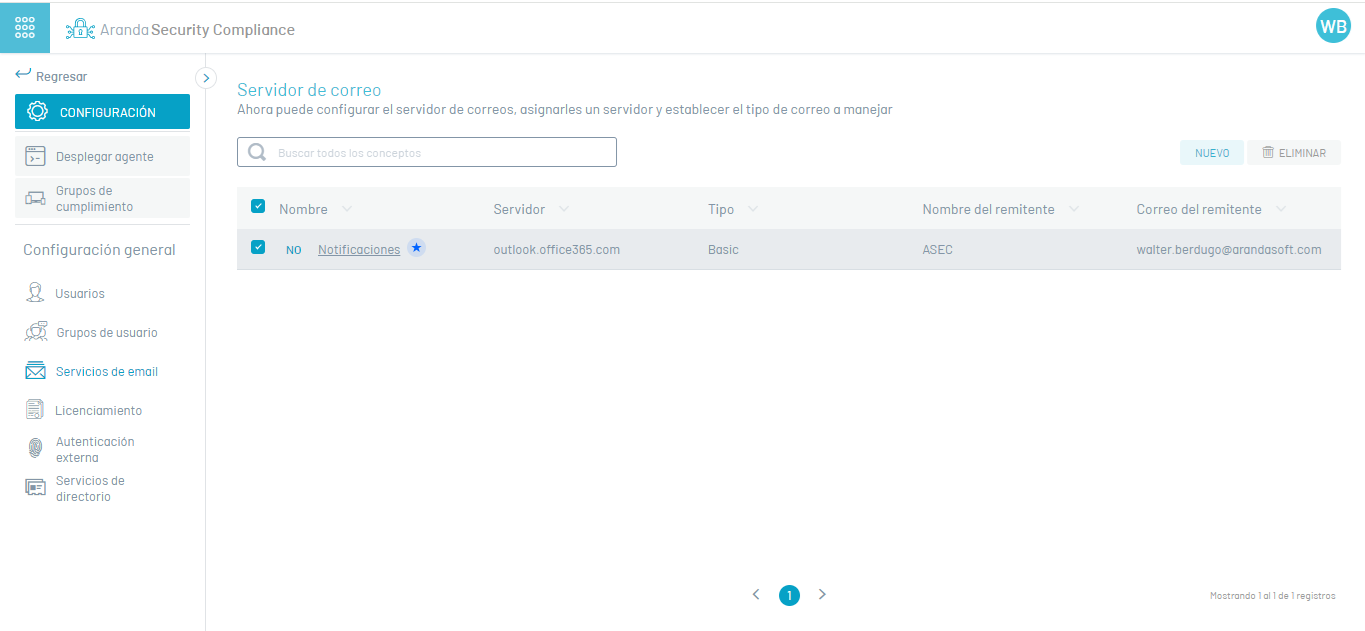
Task: Click the ASEC sender name cell
Action: point(937,249)
